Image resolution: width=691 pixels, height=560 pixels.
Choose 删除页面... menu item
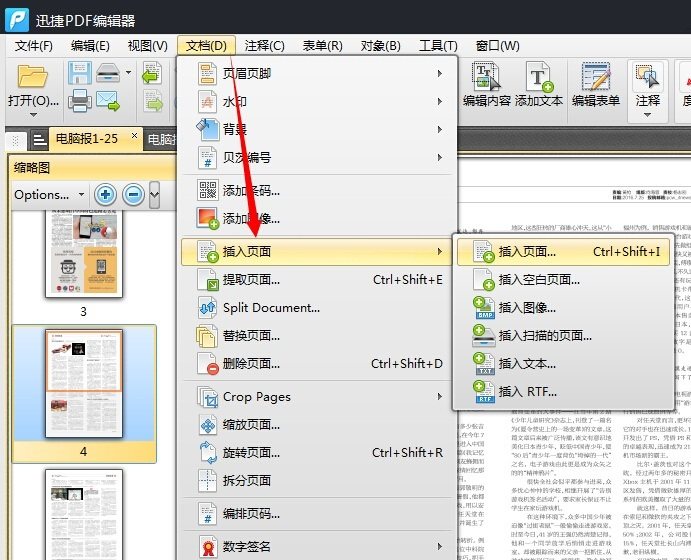(317, 364)
